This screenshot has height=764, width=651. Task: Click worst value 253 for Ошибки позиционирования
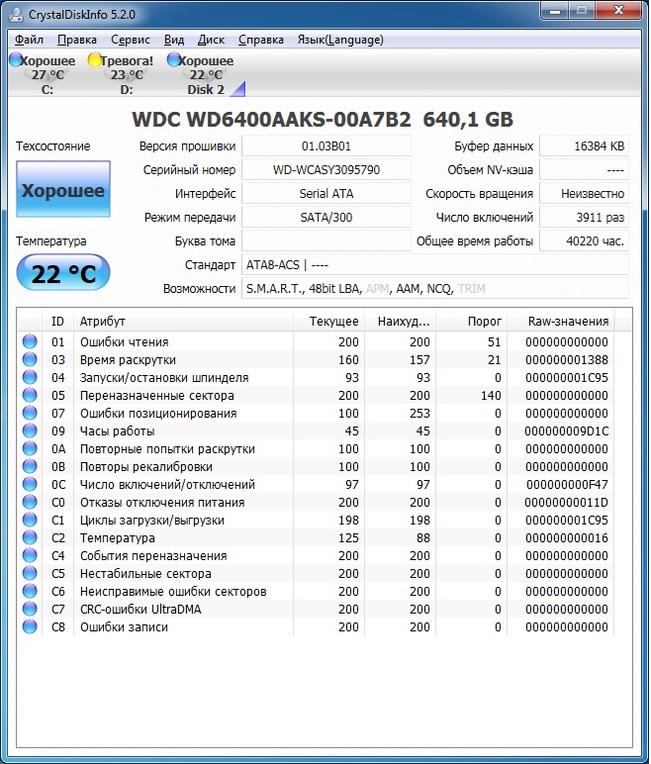[420, 413]
